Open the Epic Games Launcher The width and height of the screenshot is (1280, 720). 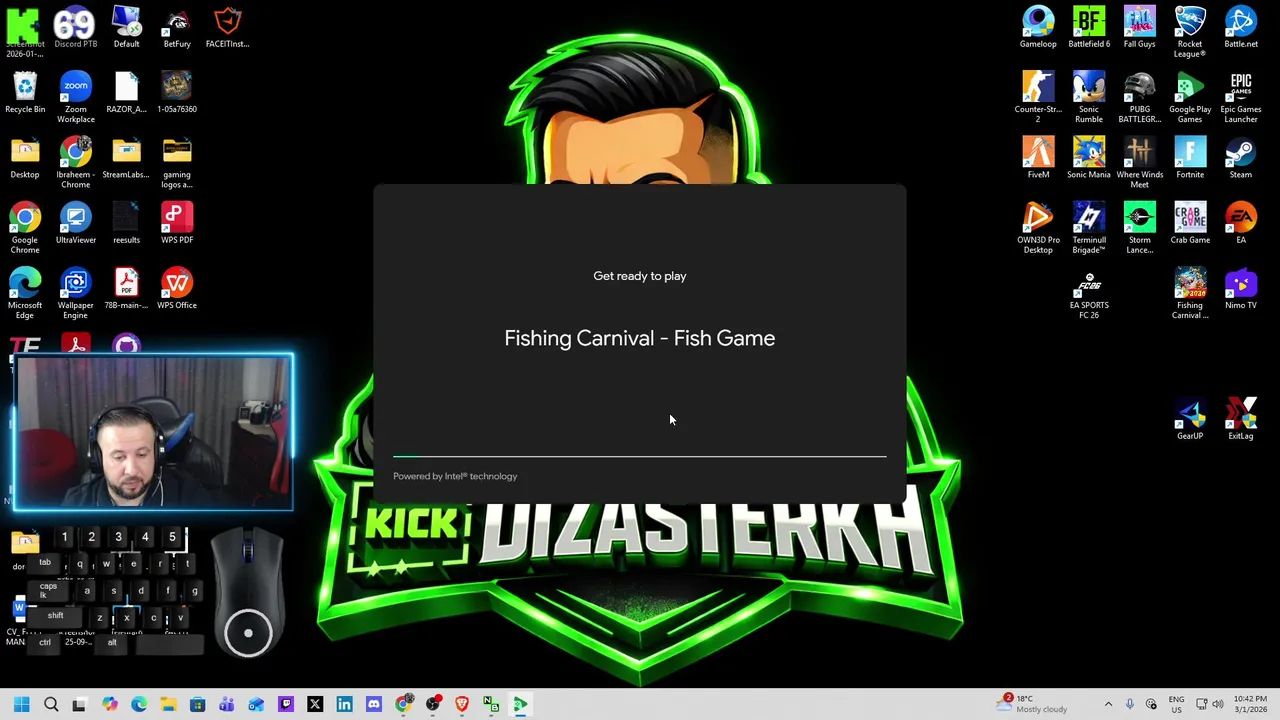click(1241, 98)
